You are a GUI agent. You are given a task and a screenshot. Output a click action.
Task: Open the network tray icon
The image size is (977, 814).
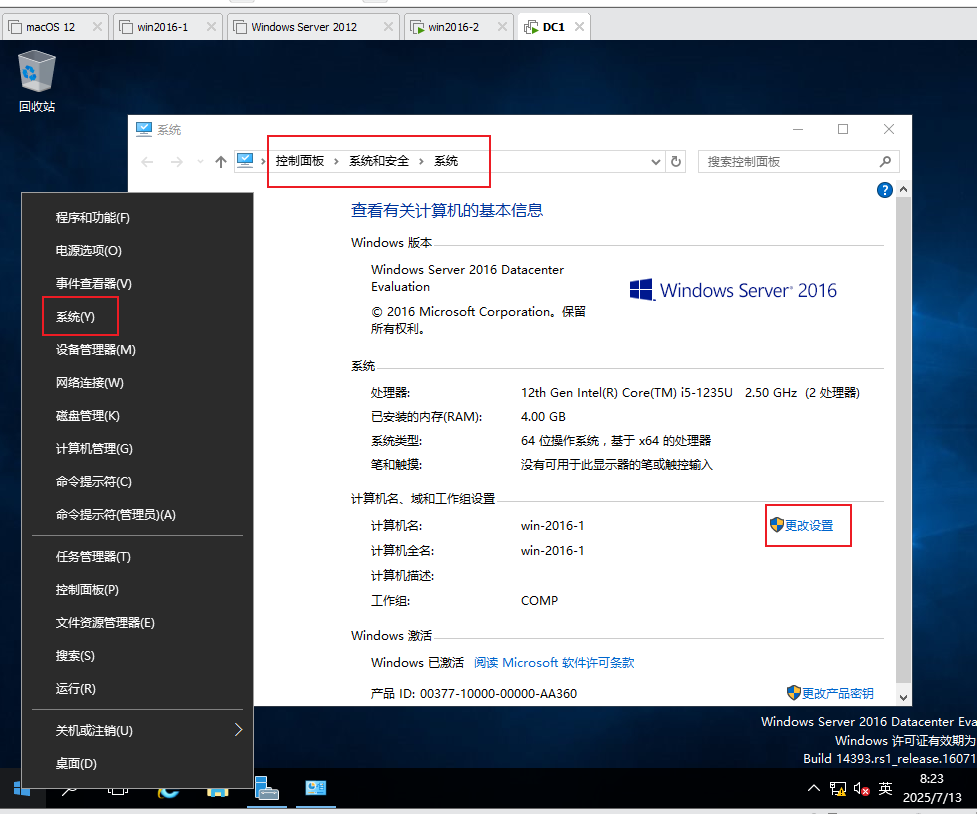[838, 788]
